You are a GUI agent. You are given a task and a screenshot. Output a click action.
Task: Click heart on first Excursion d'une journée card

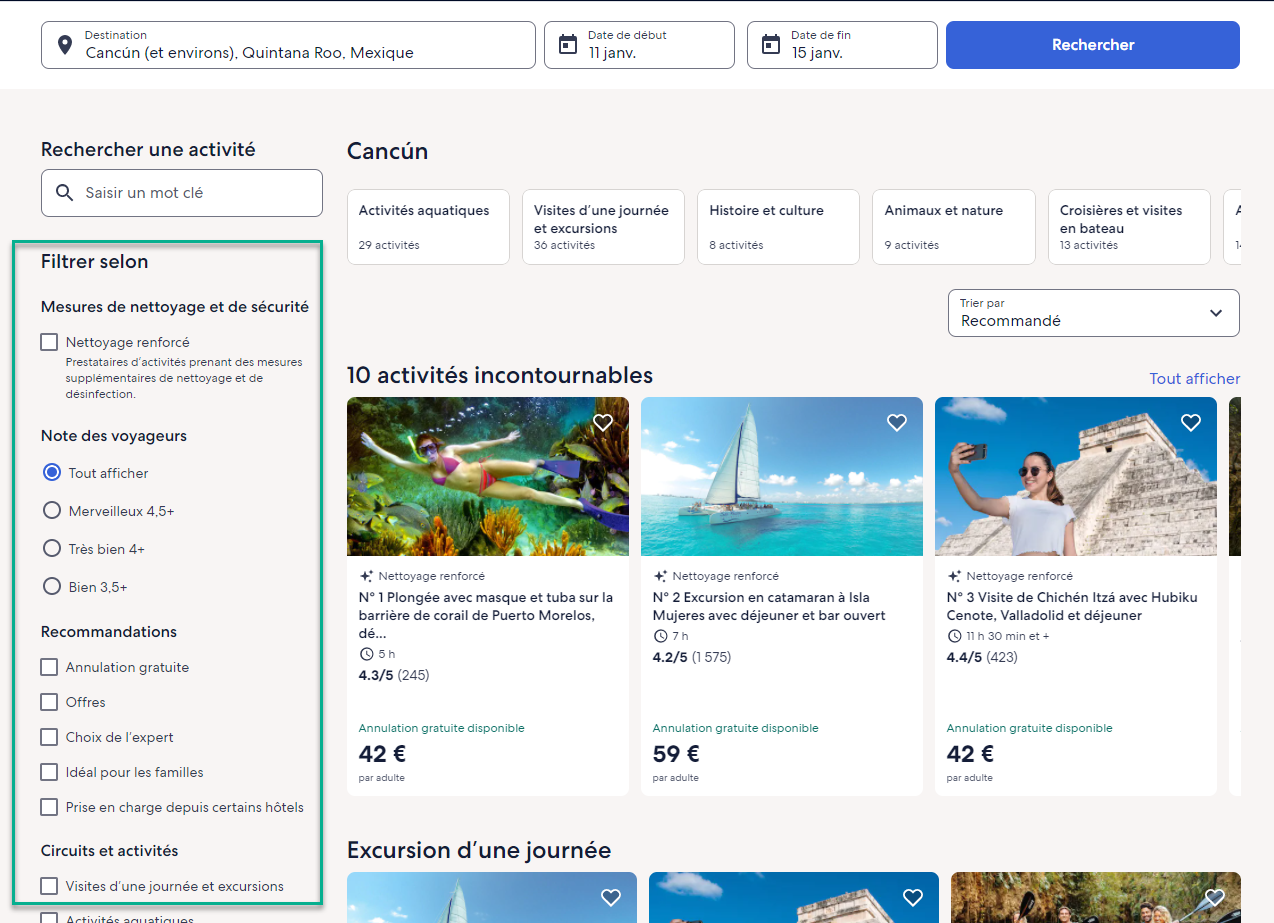tap(611, 898)
